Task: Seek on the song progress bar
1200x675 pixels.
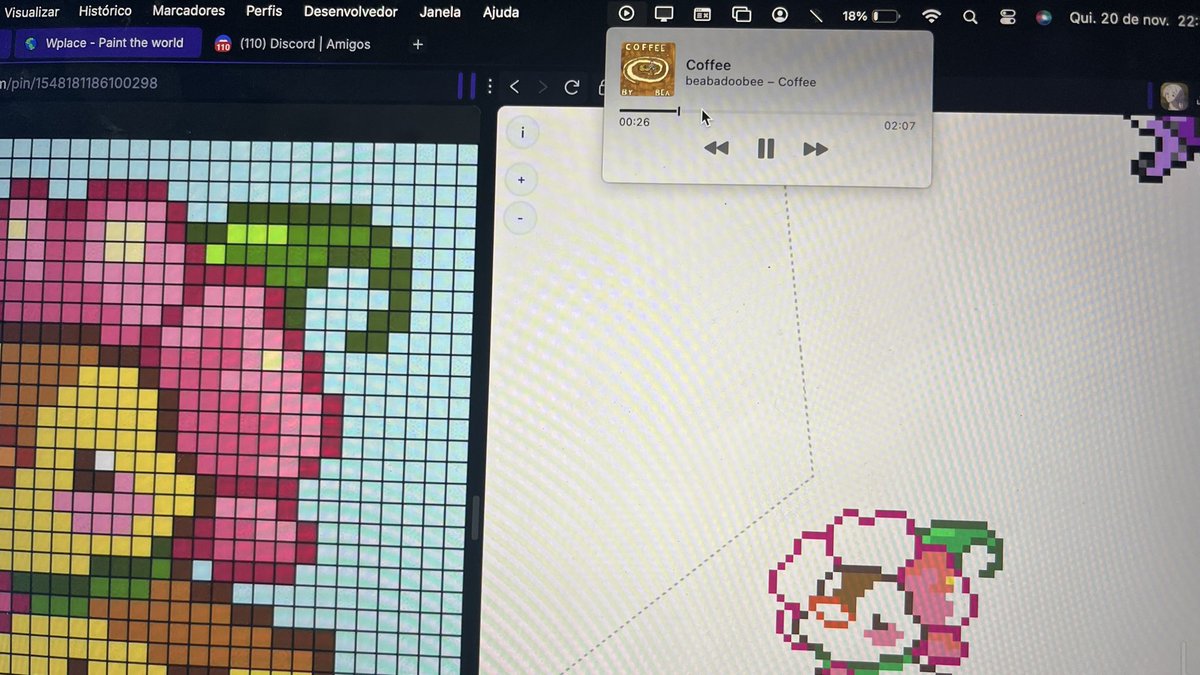Action: point(767,111)
